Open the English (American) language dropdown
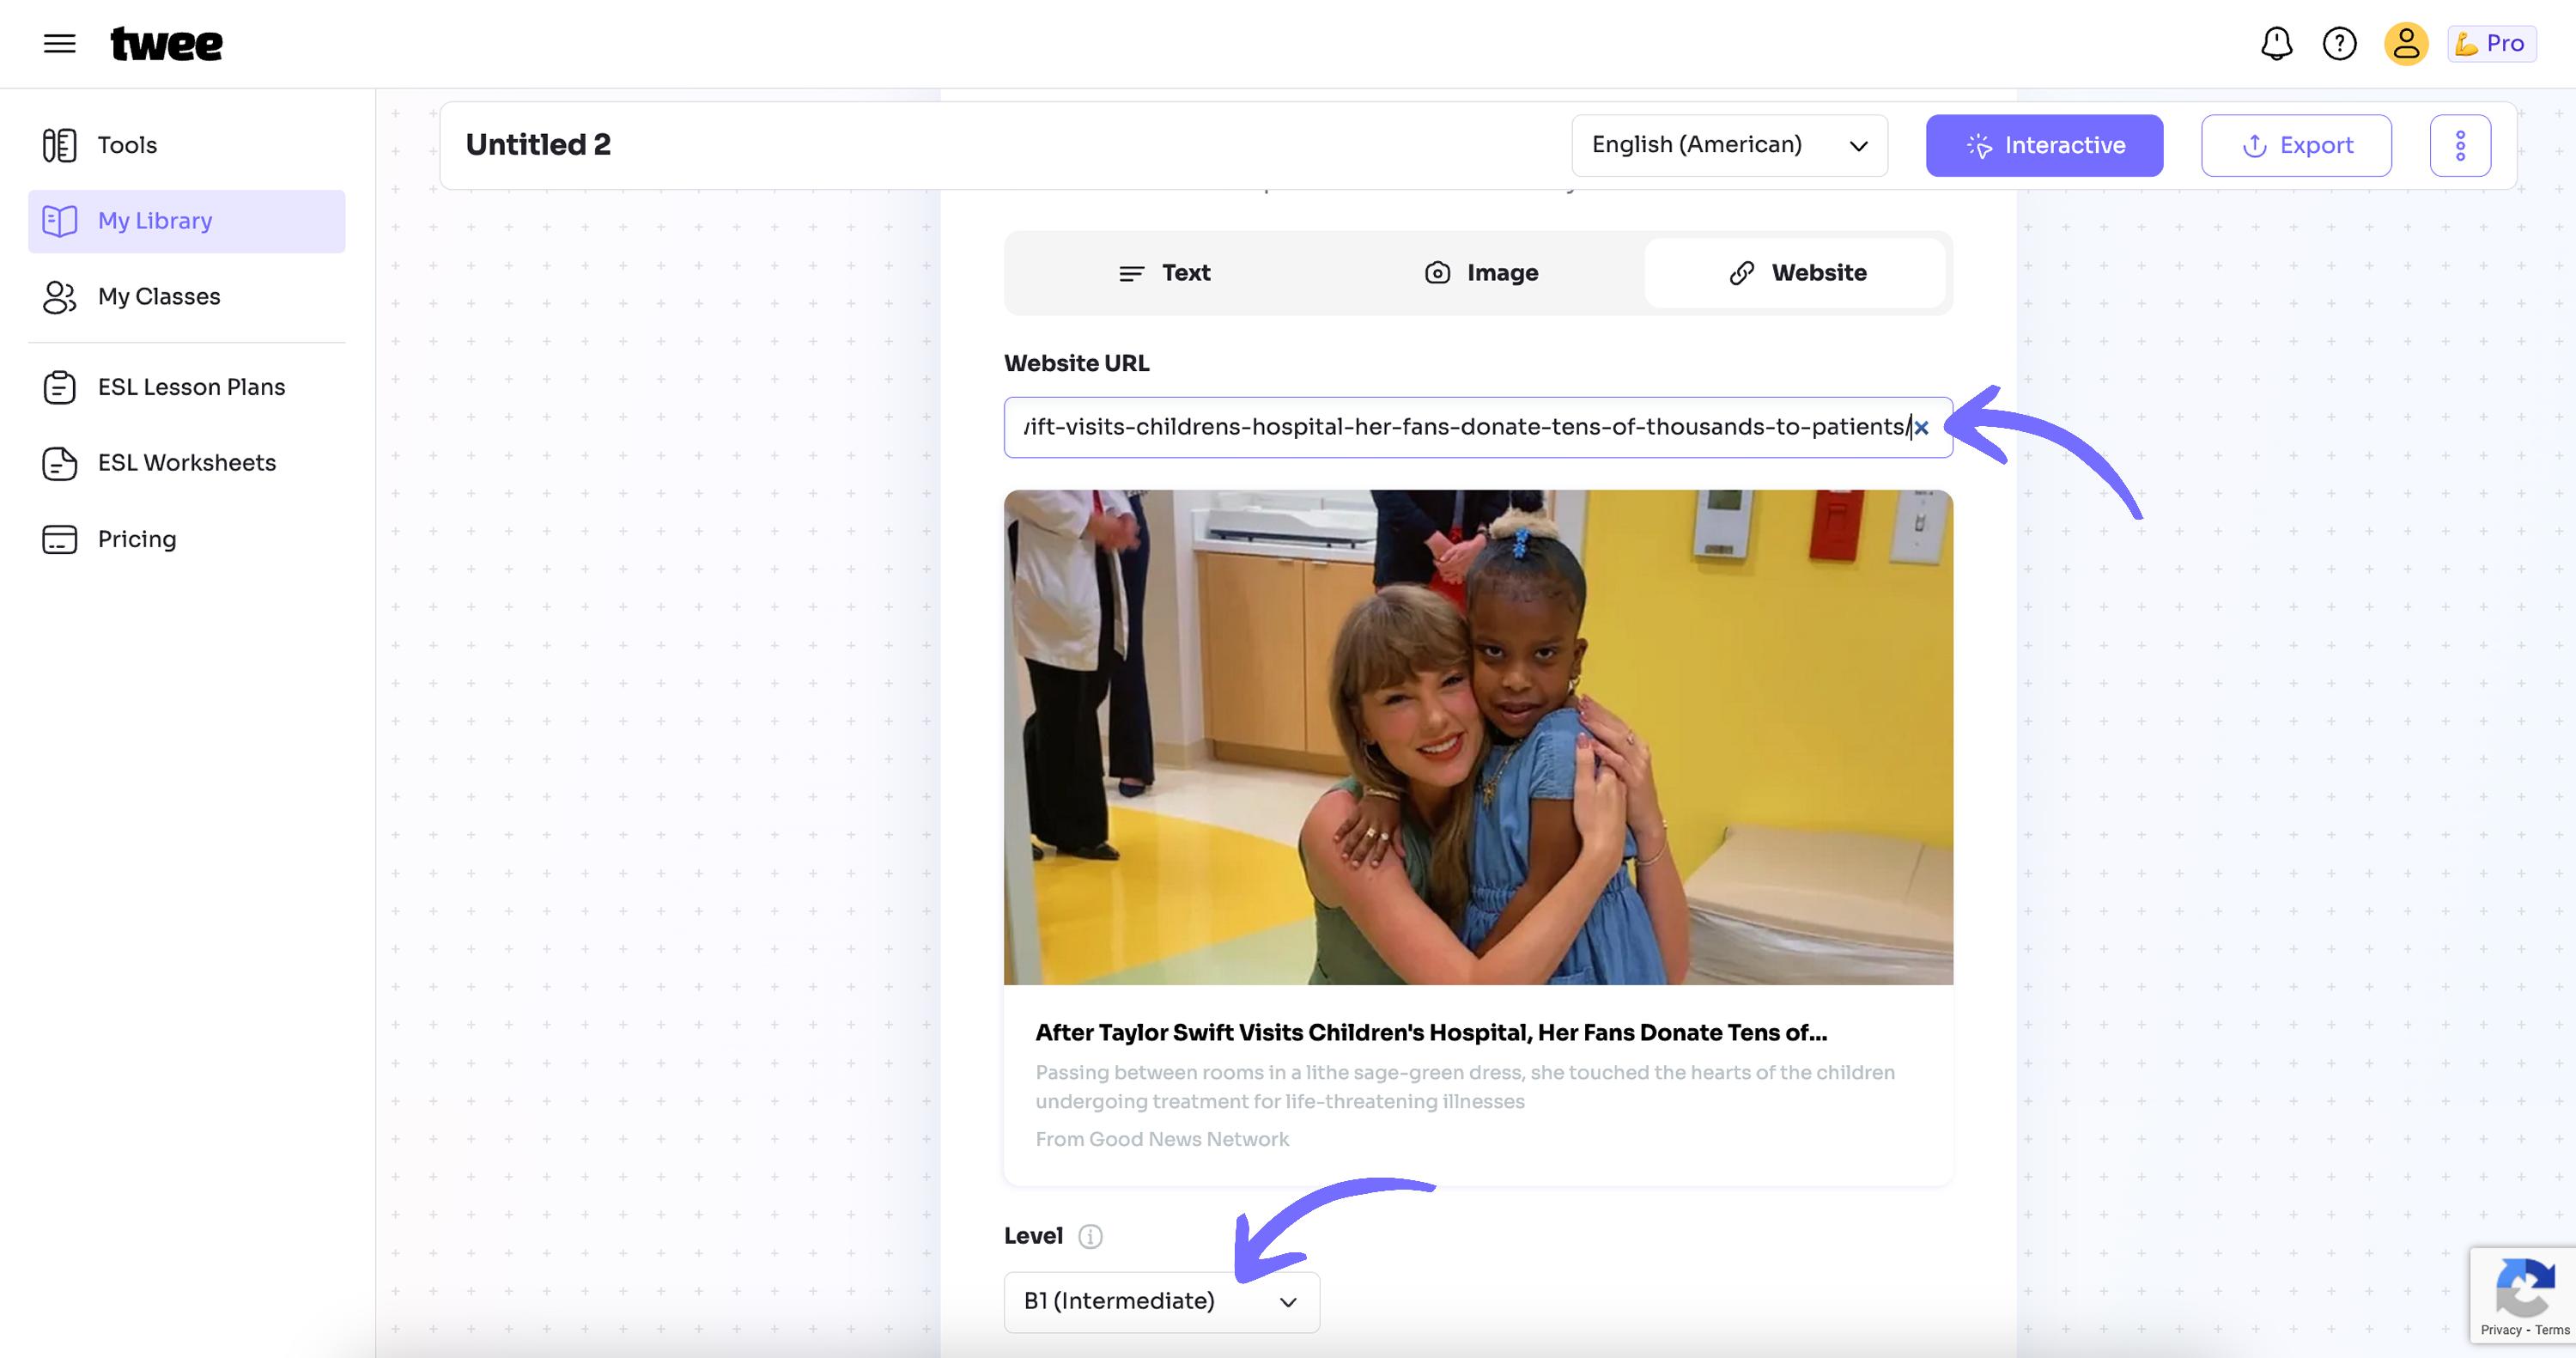 point(1730,145)
